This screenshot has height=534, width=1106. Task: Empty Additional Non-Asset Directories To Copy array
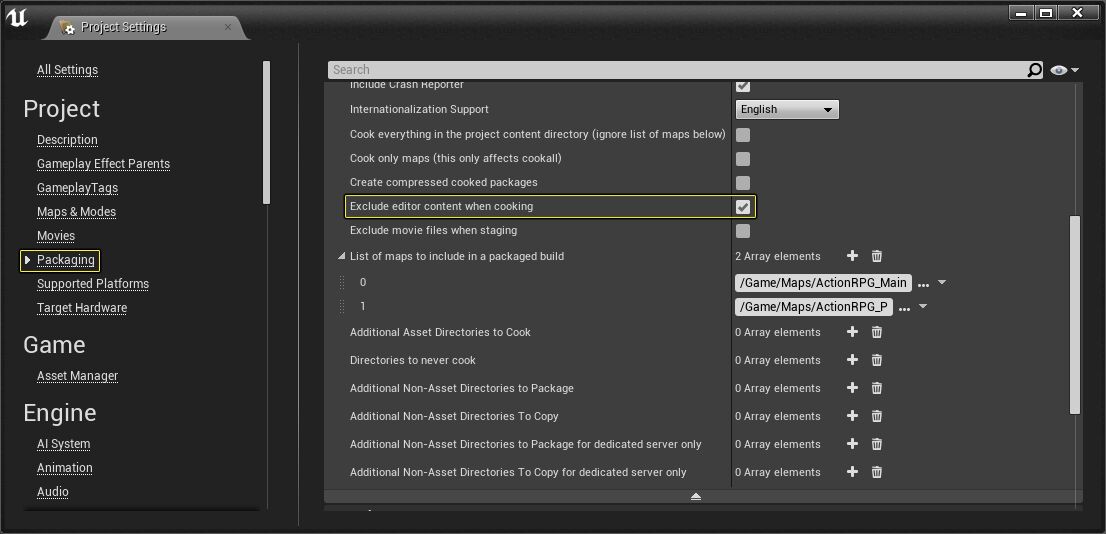click(x=877, y=416)
